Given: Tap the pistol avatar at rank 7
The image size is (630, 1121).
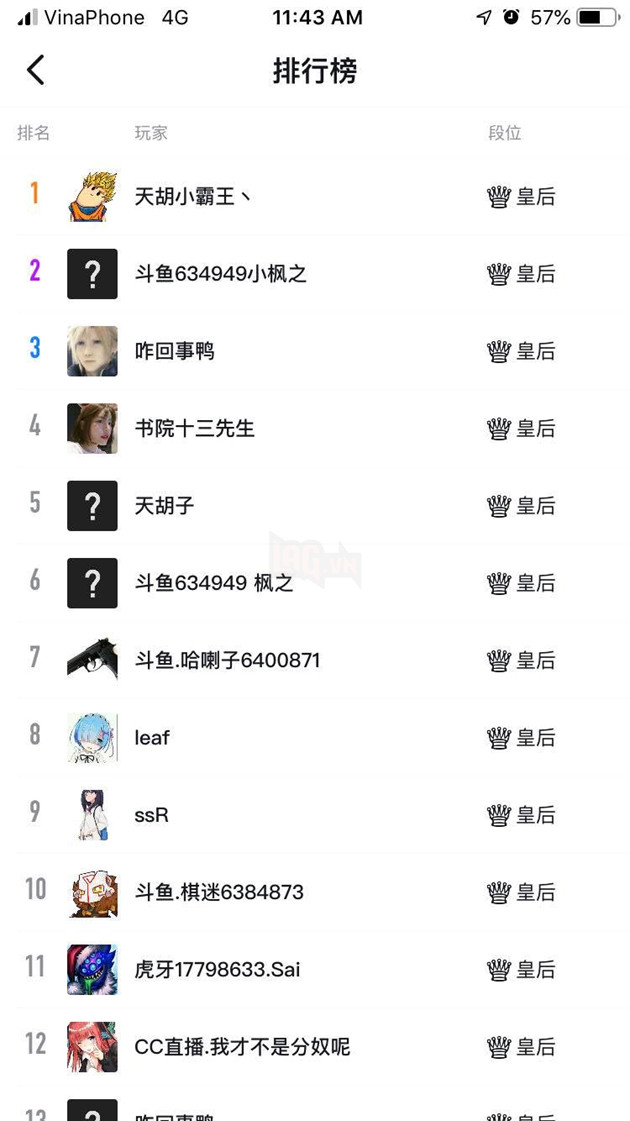Looking at the screenshot, I should click(92, 660).
